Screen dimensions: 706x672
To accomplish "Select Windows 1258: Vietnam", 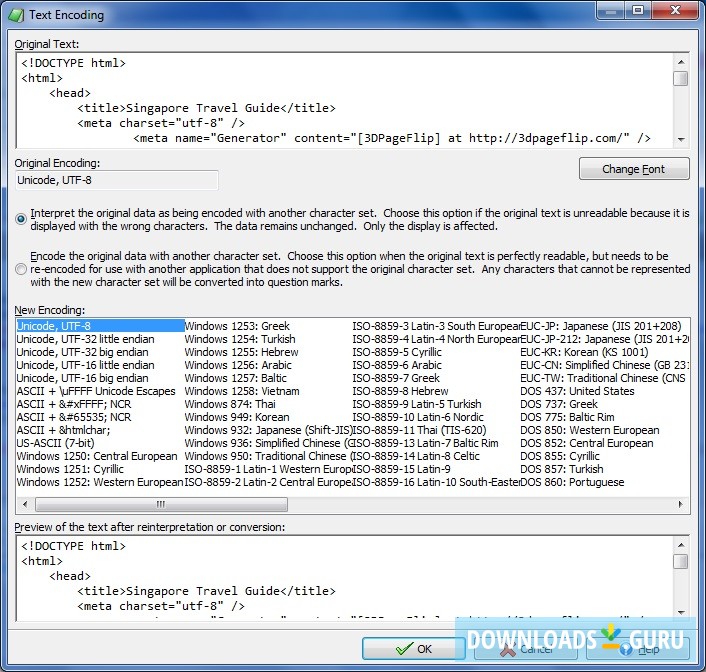I will (x=242, y=391).
